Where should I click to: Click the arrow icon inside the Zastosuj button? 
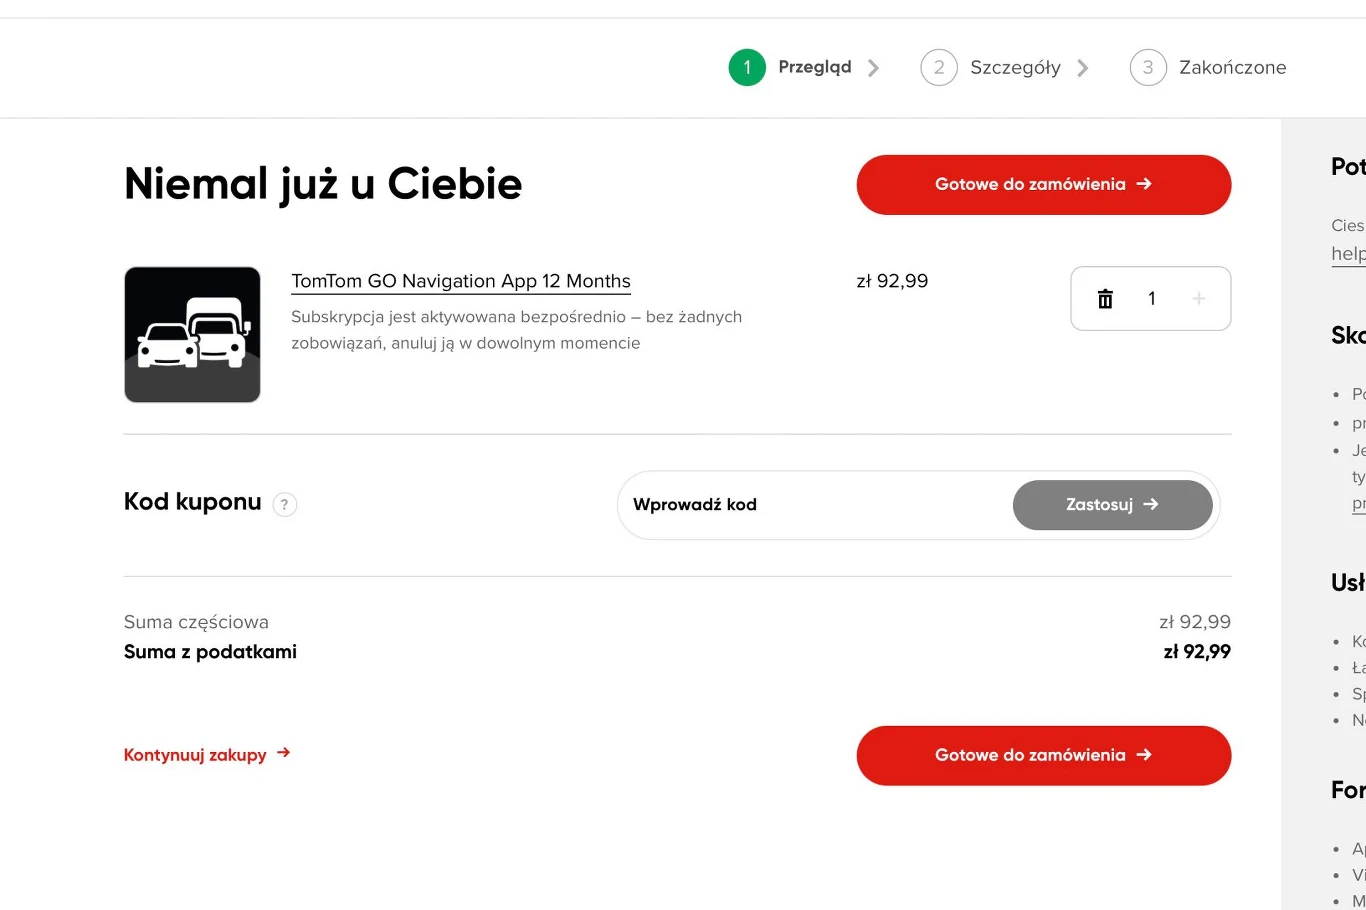pyautogui.click(x=1153, y=505)
